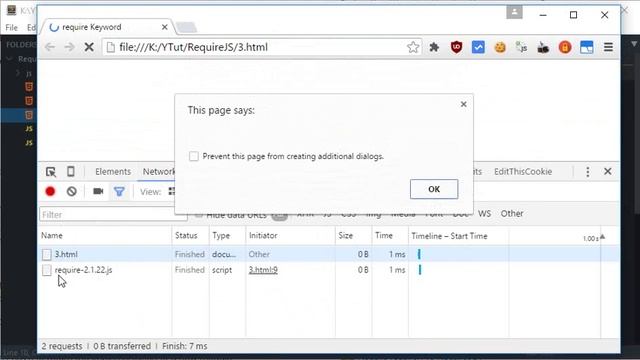The height and width of the screenshot is (360, 640).
Task: Toggle capture screenshots camera icon
Action: pyautogui.click(x=98, y=191)
